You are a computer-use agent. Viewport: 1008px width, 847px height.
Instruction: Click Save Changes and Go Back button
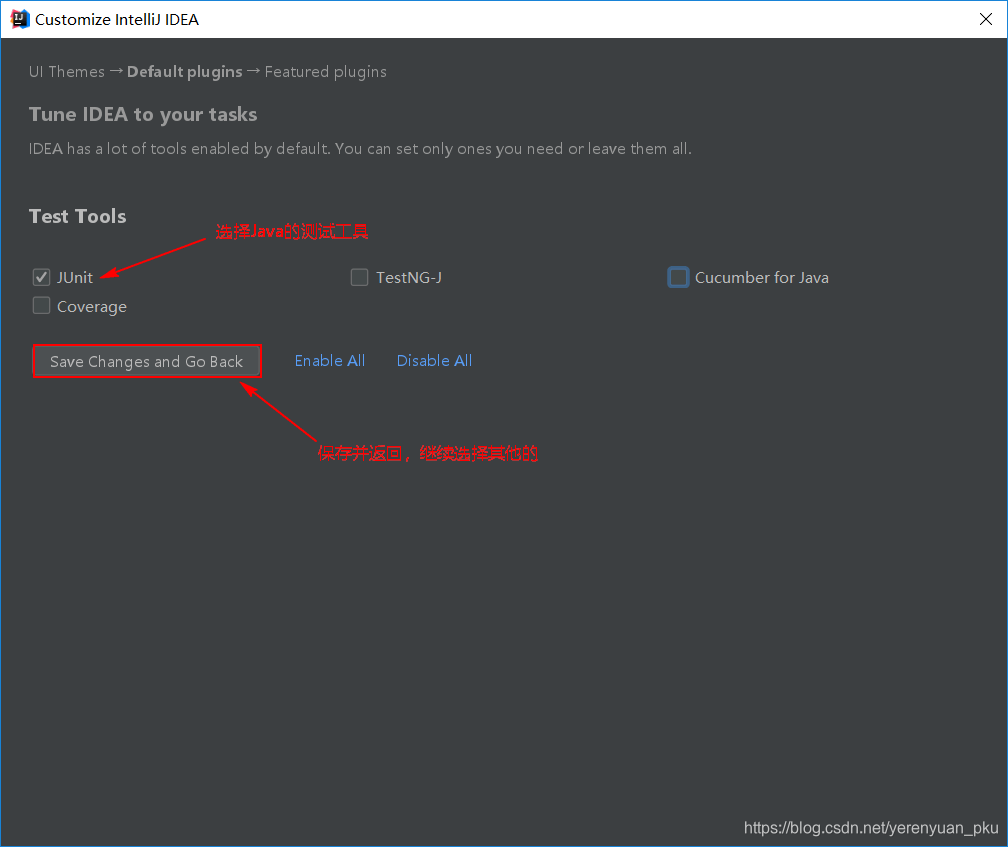(147, 361)
